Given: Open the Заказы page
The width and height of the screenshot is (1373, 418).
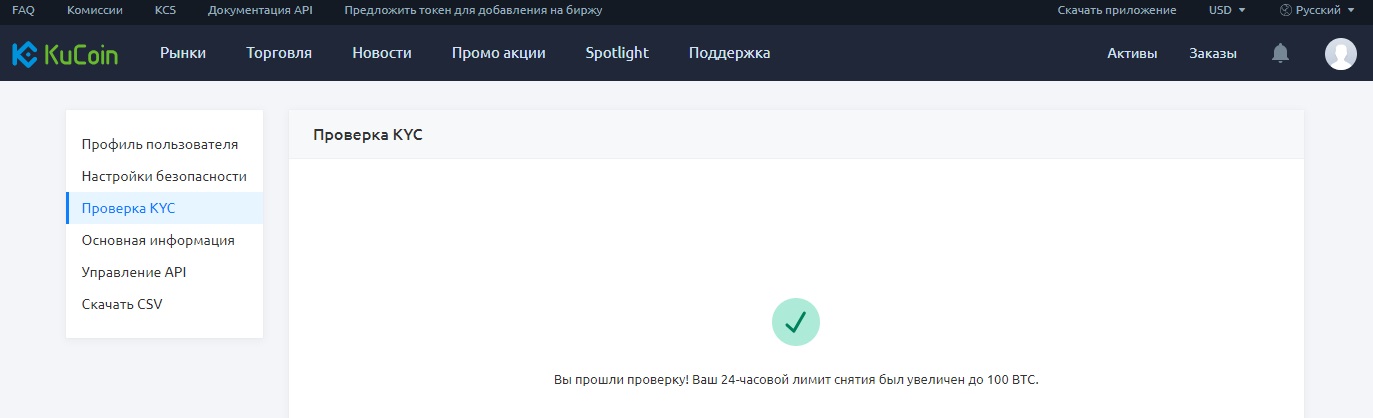Looking at the screenshot, I should pyautogui.click(x=1213, y=54).
